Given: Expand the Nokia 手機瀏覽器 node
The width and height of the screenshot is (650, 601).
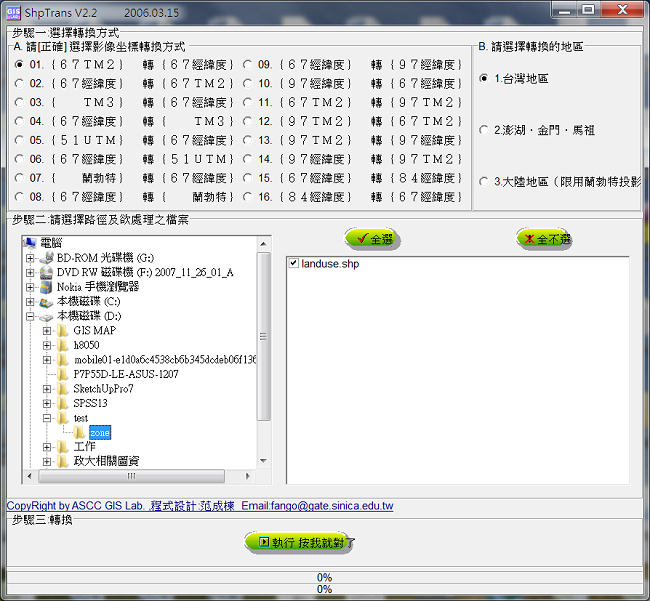Looking at the screenshot, I should [30, 287].
